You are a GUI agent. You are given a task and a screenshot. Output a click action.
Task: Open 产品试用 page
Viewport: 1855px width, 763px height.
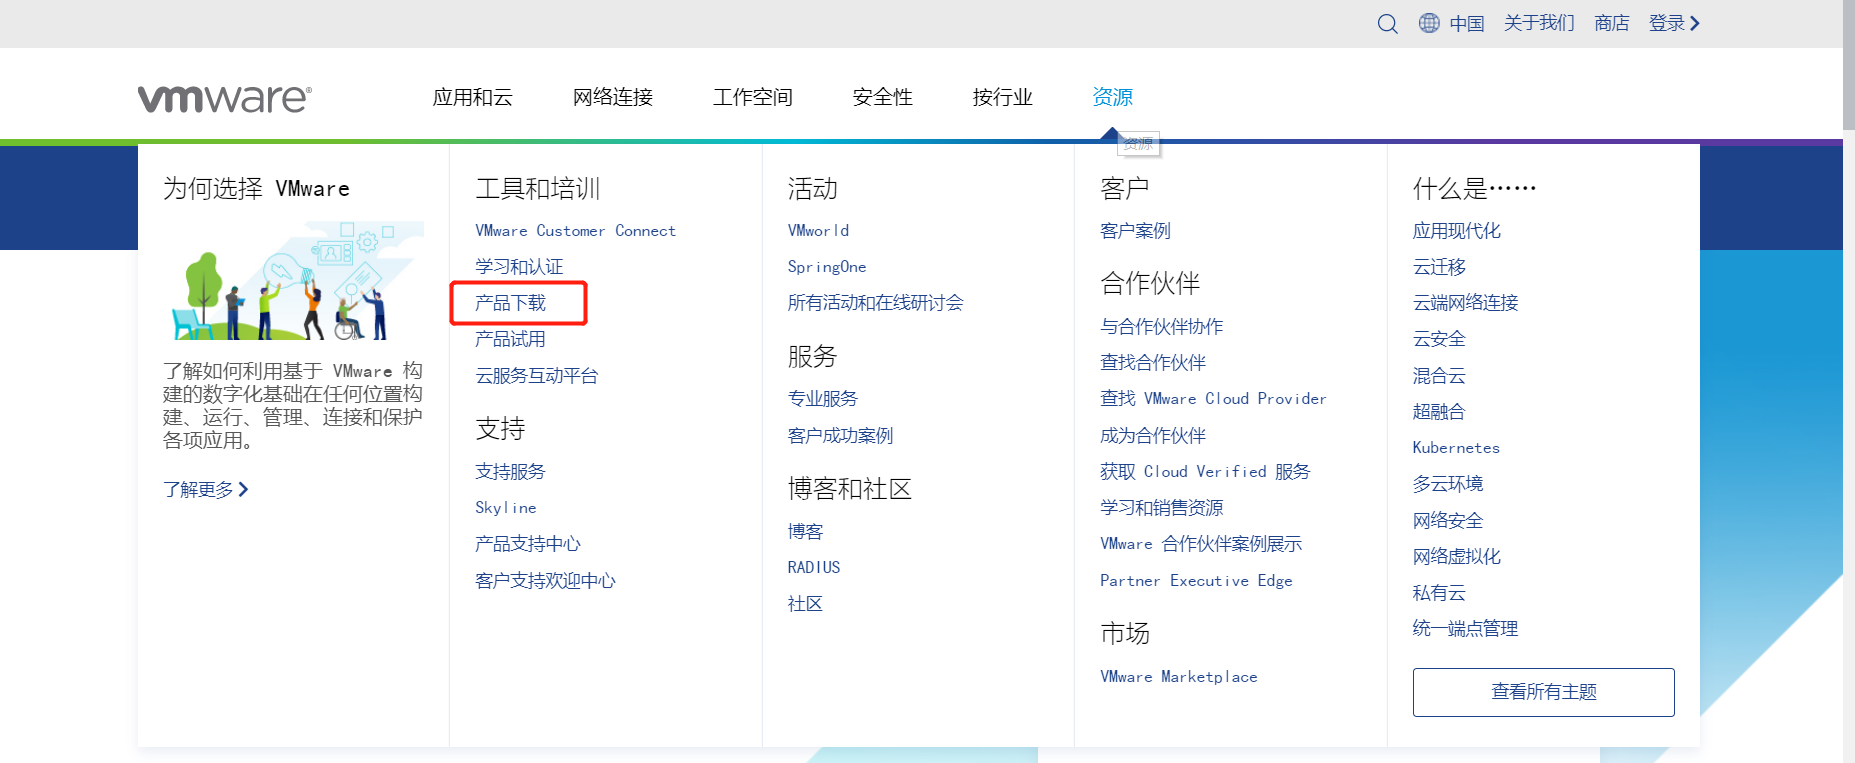click(x=510, y=339)
